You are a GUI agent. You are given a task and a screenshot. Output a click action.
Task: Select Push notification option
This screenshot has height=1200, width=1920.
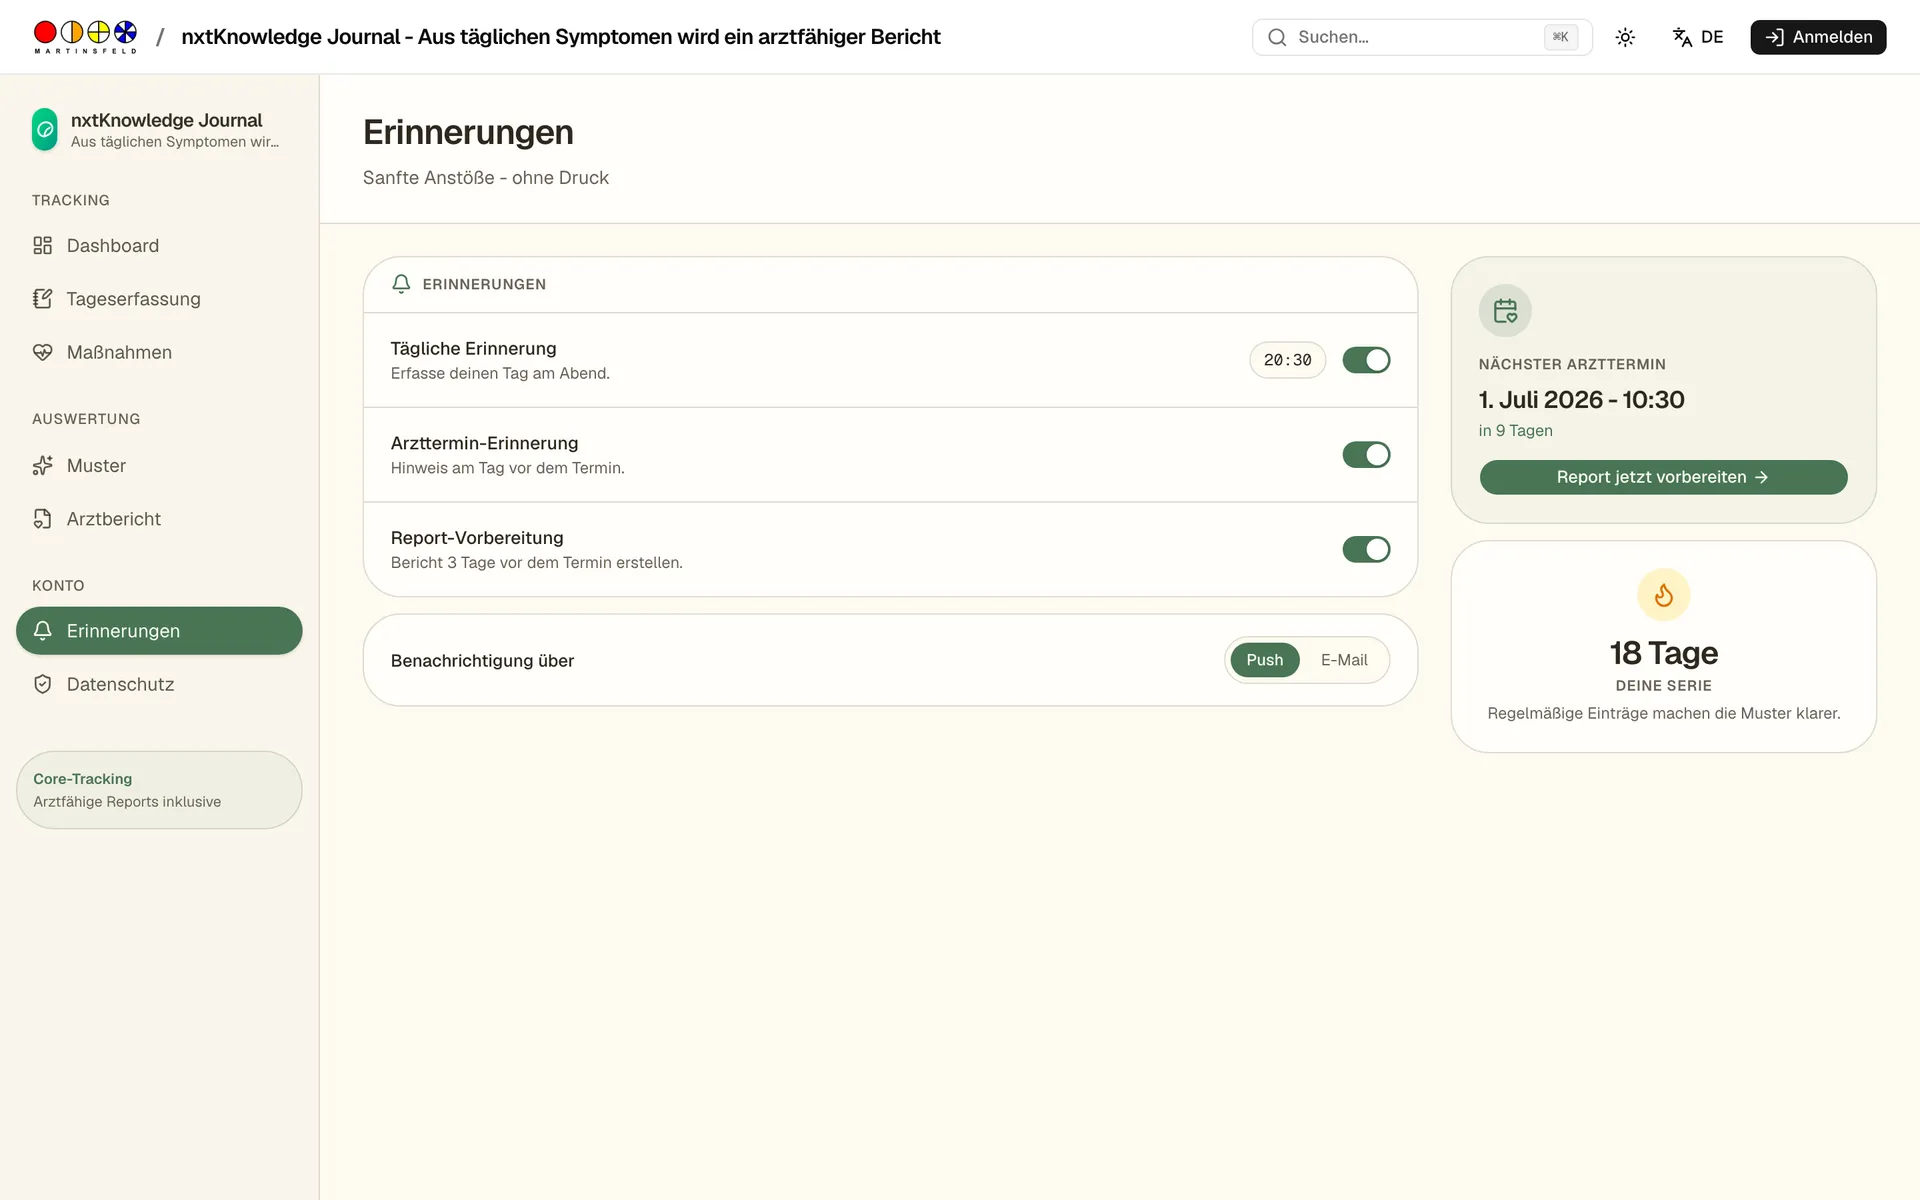point(1264,660)
